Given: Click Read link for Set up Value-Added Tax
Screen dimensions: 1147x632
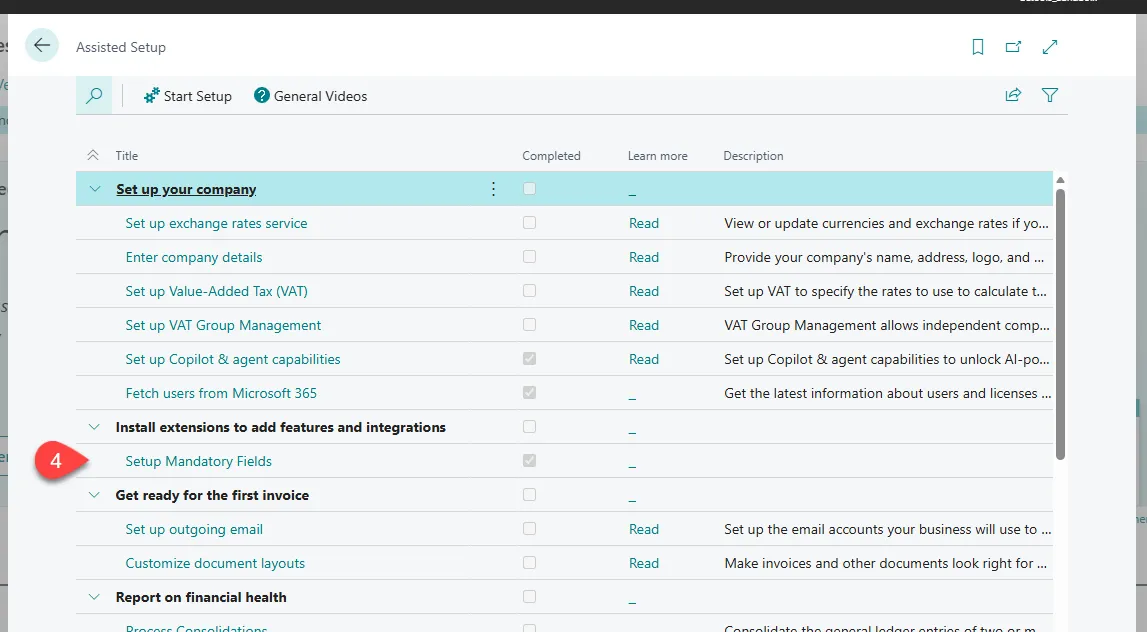Looking at the screenshot, I should (643, 291).
